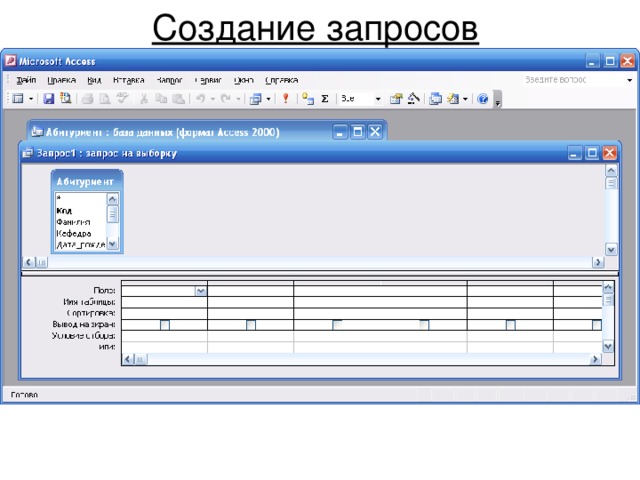The image size is (640, 480).
Task: Open the Query Type dropdown arrow
Action: (x=268, y=99)
